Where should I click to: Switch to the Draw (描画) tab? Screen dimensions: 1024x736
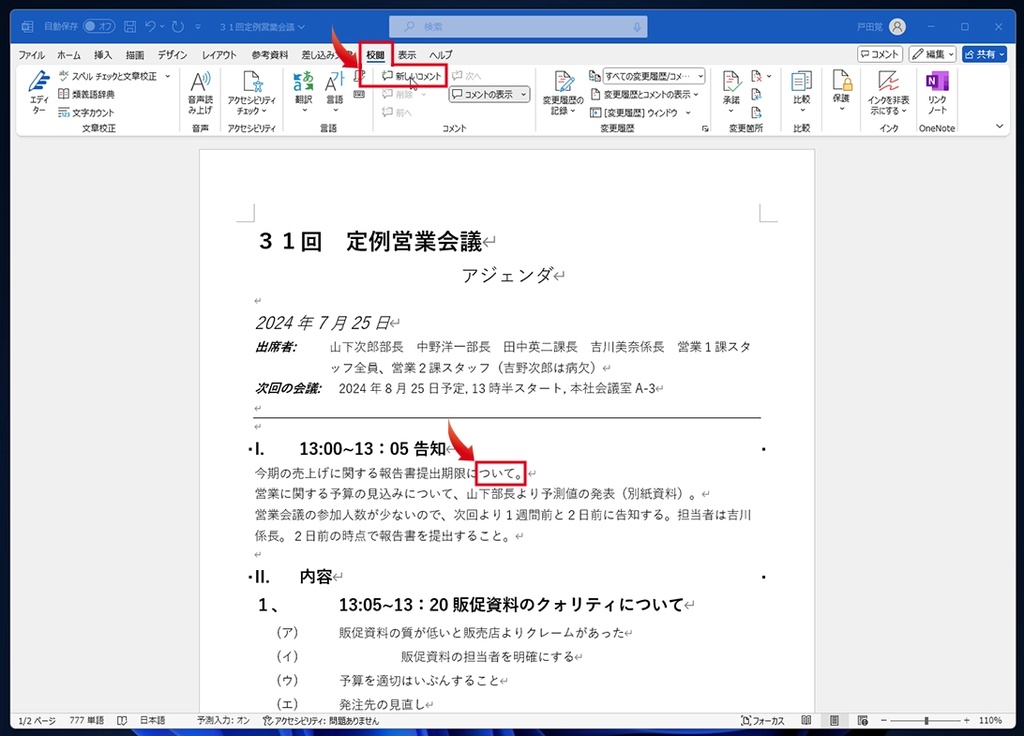tap(135, 55)
